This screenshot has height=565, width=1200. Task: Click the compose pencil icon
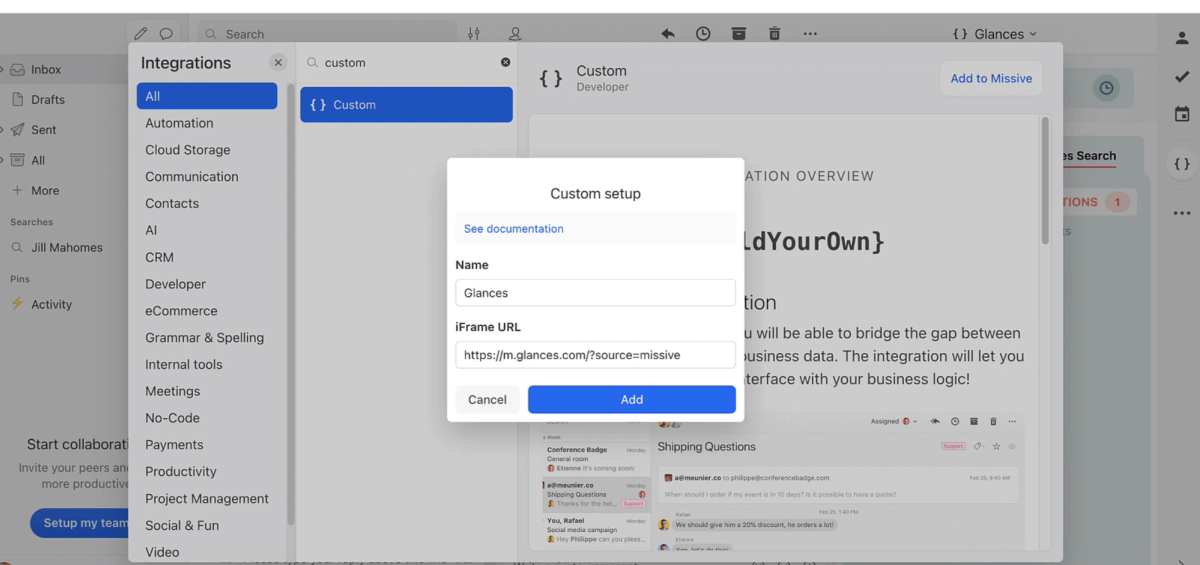click(141, 34)
